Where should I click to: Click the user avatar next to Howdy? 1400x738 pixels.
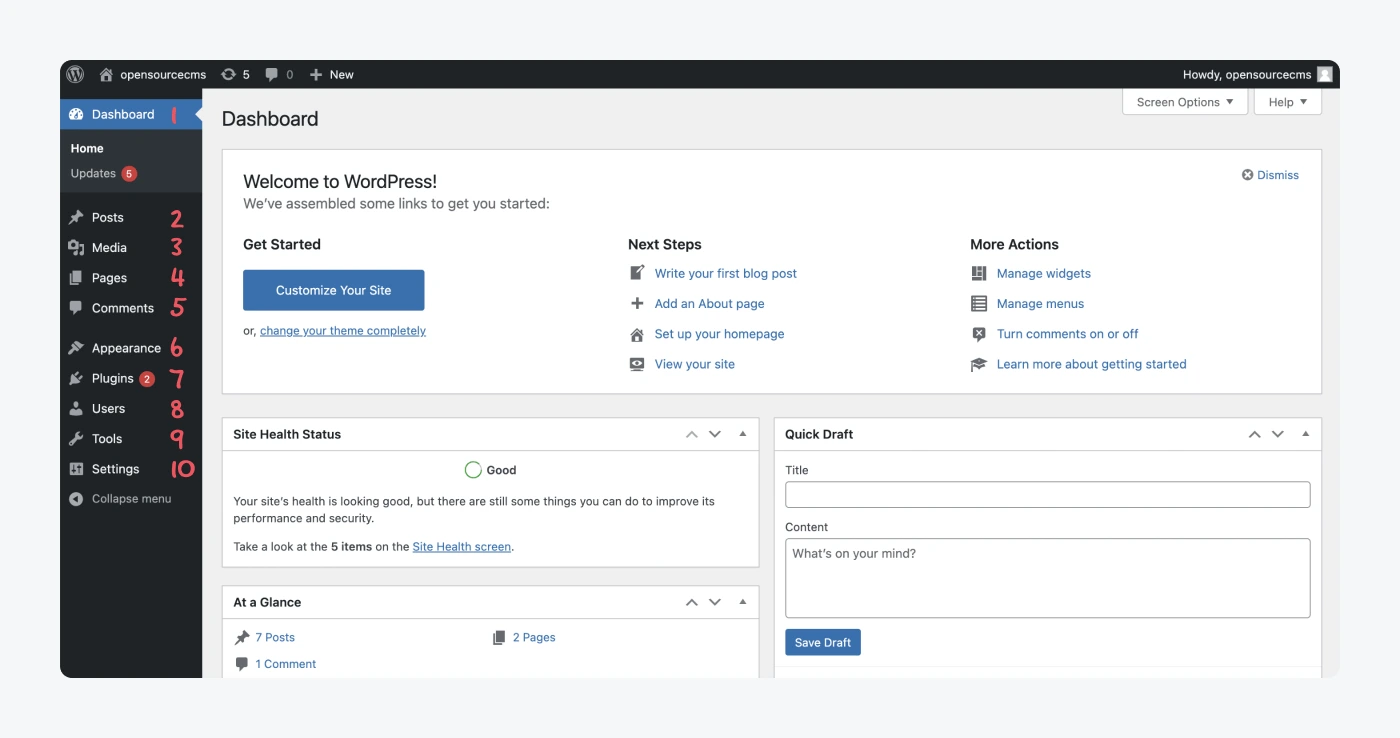(x=1324, y=75)
